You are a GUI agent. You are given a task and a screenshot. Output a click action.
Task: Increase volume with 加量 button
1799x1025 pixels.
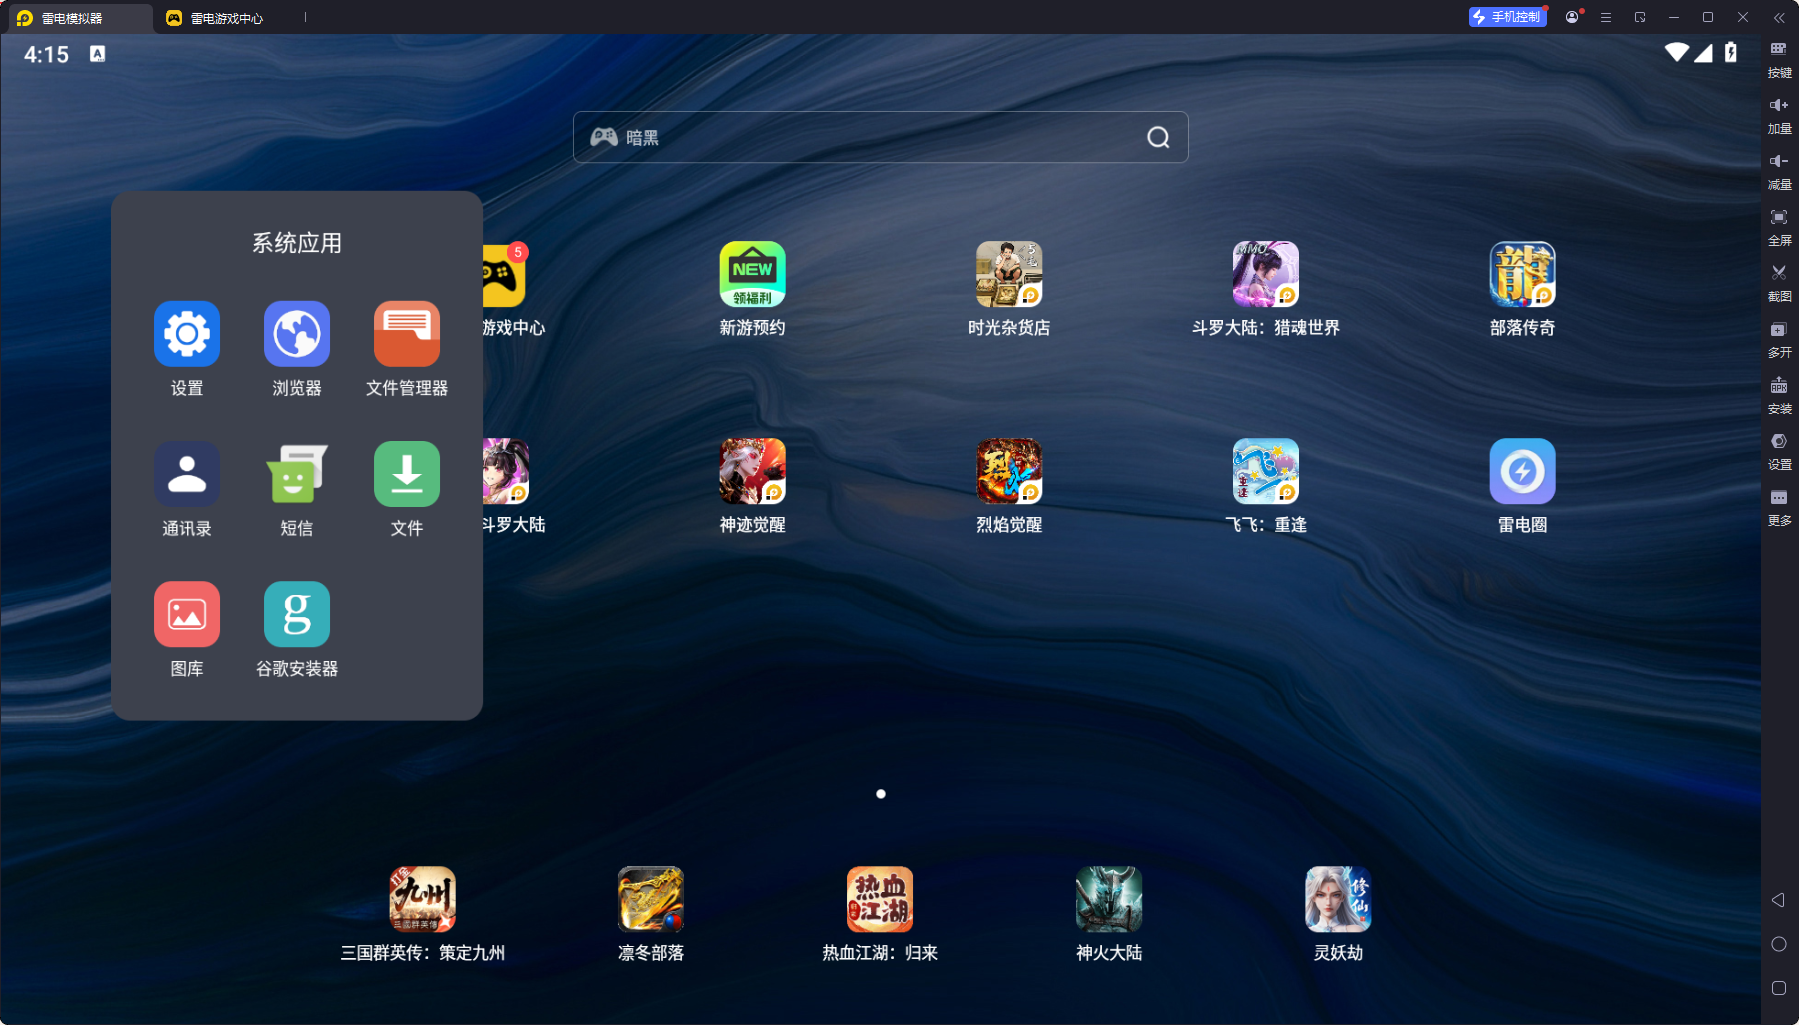(x=1779, y=115)
